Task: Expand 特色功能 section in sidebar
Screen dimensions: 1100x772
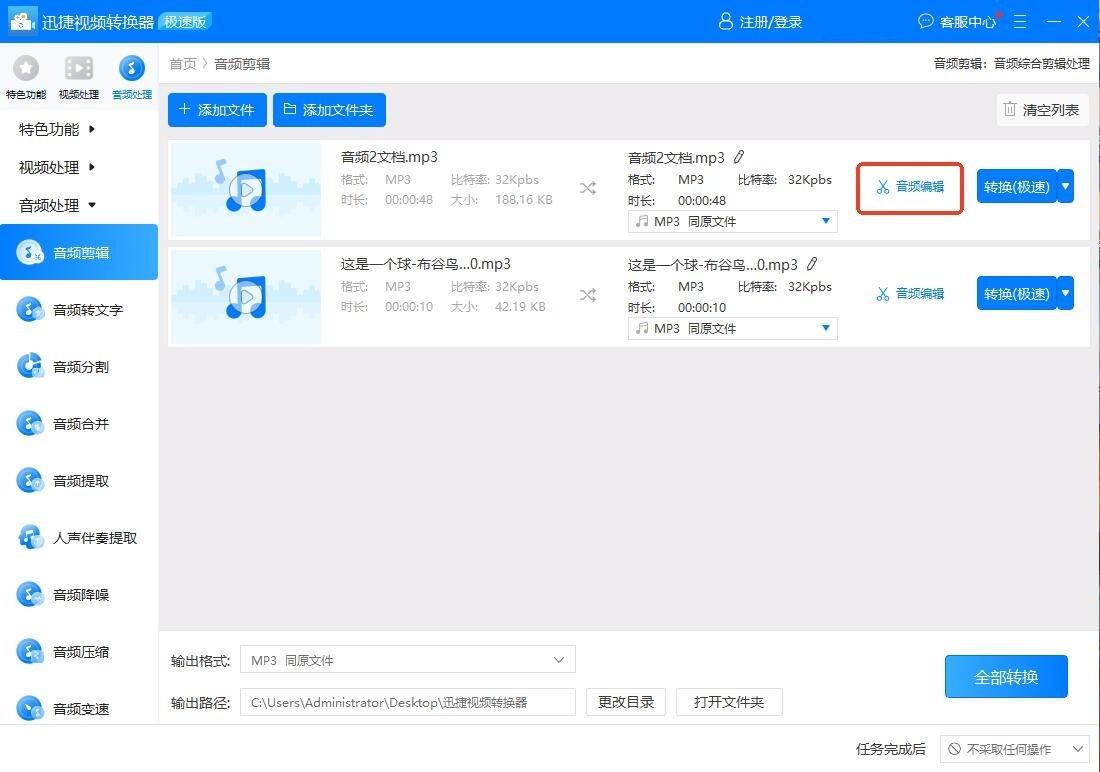Action: [x=58, y=129]
